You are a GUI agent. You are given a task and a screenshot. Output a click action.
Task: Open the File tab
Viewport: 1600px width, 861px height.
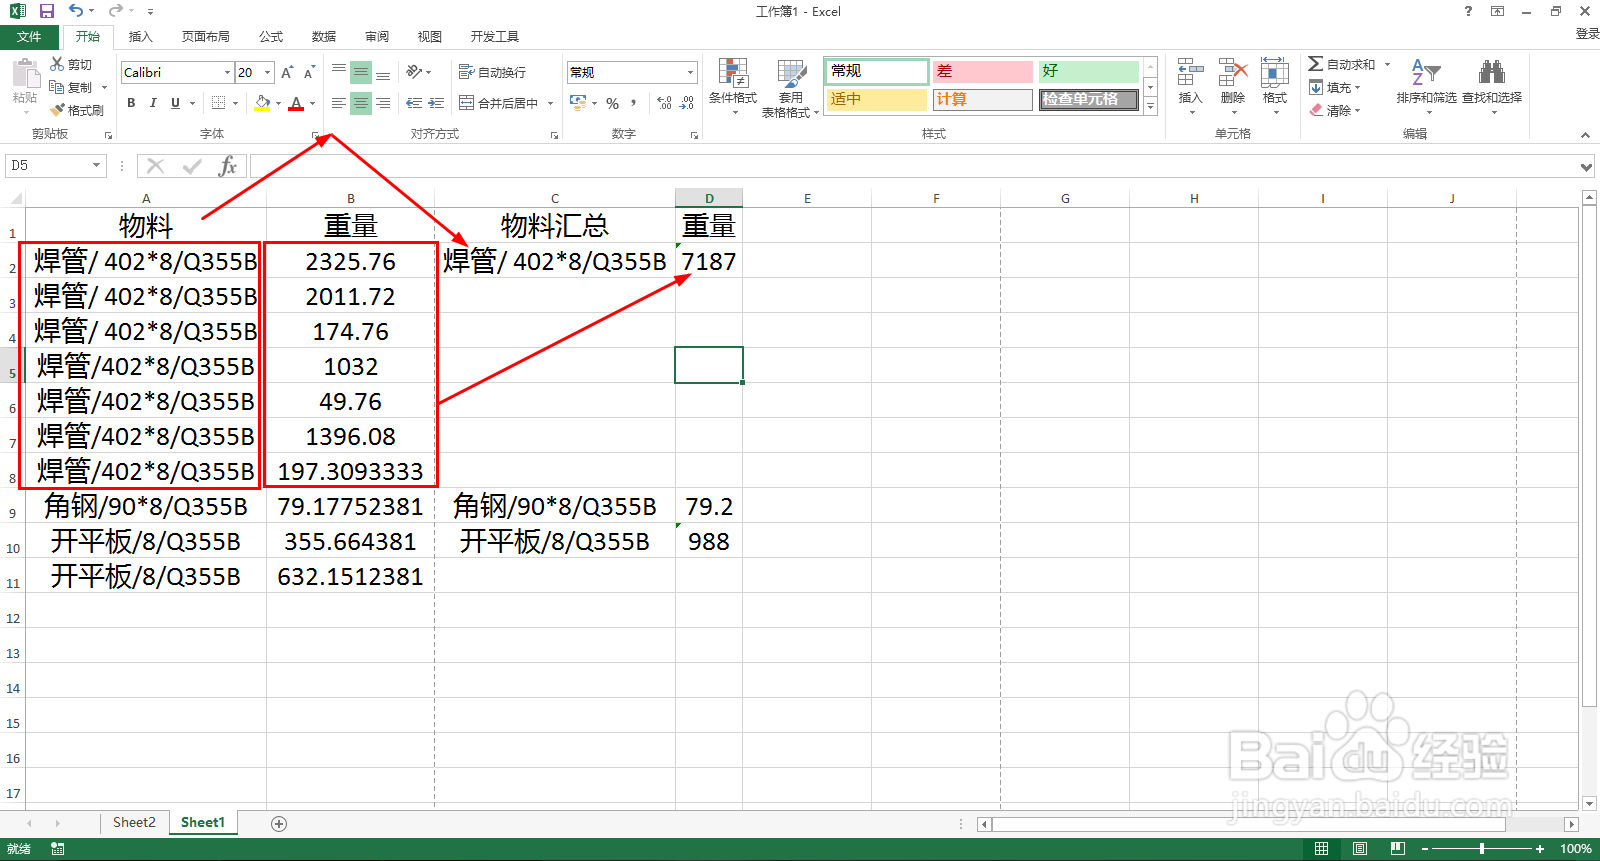[x=29, y=36]
